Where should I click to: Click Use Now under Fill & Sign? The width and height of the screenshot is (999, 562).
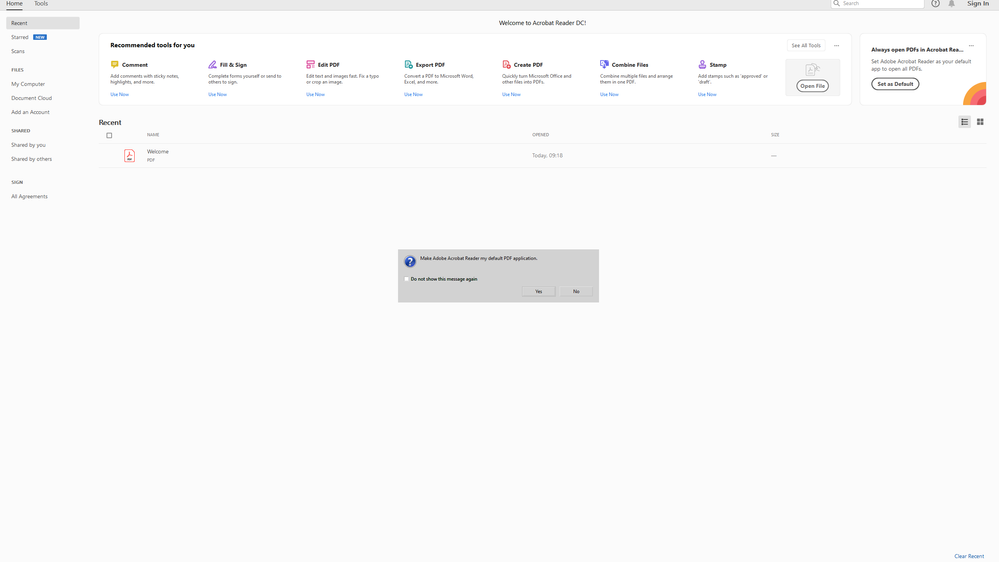[x=217, y=94]
